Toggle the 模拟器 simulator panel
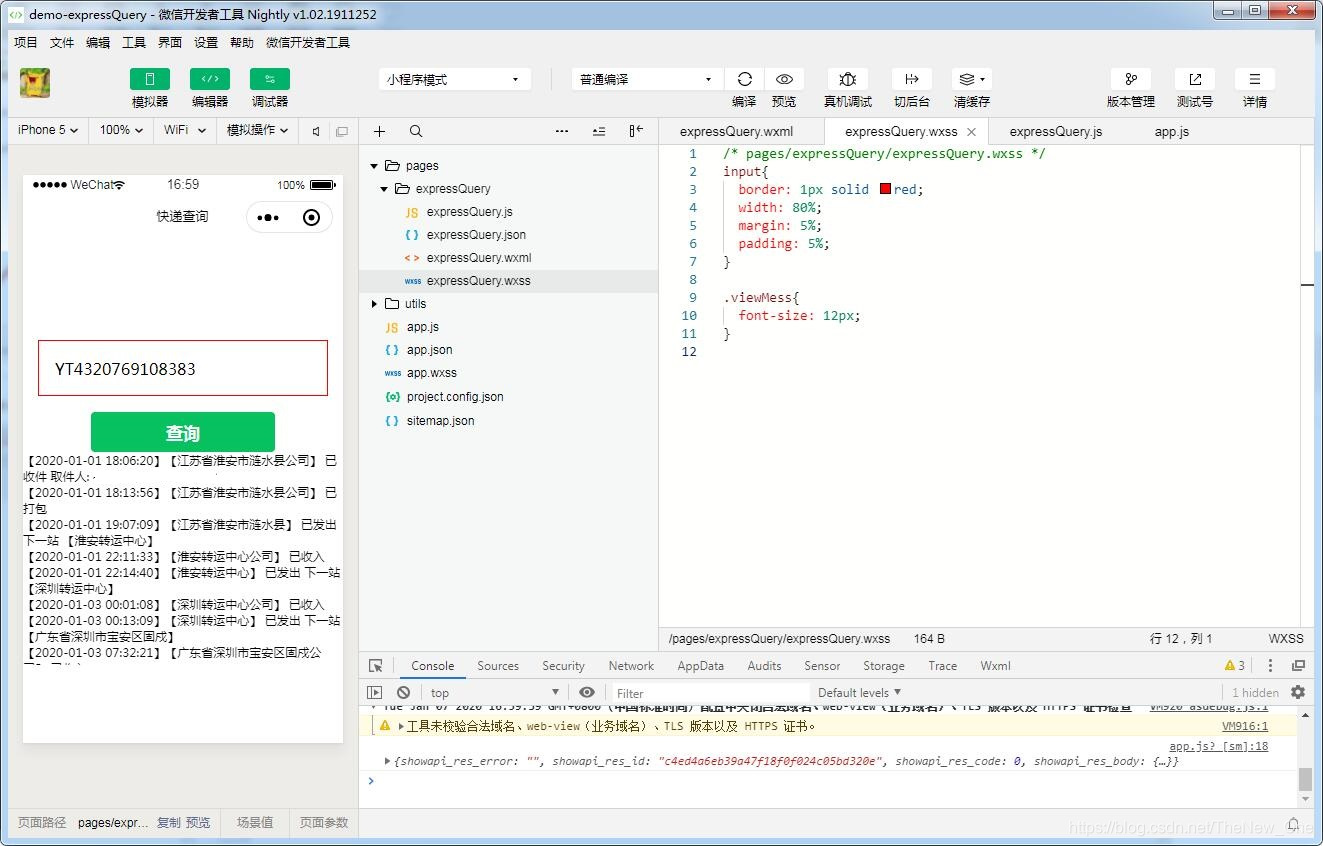This screenshot has width=1323, height=846. click(x=150, y=79)
